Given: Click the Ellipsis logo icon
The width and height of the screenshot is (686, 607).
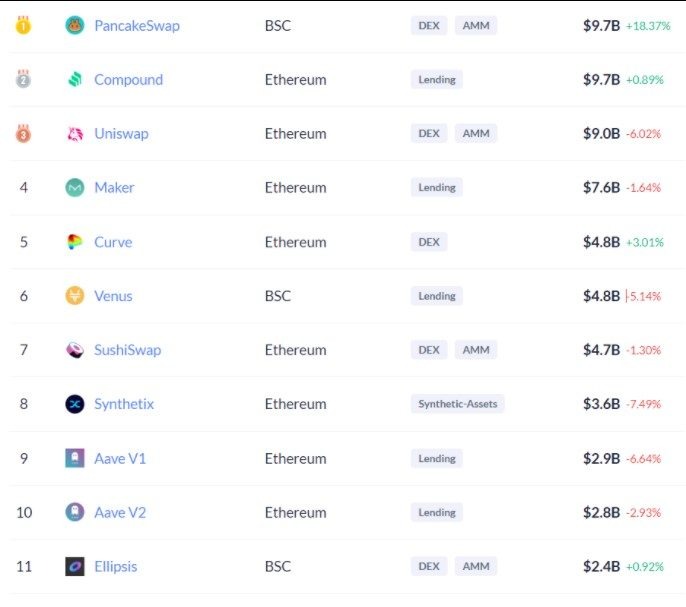Looking at the screenshot, I should click(x=75, y=567).
